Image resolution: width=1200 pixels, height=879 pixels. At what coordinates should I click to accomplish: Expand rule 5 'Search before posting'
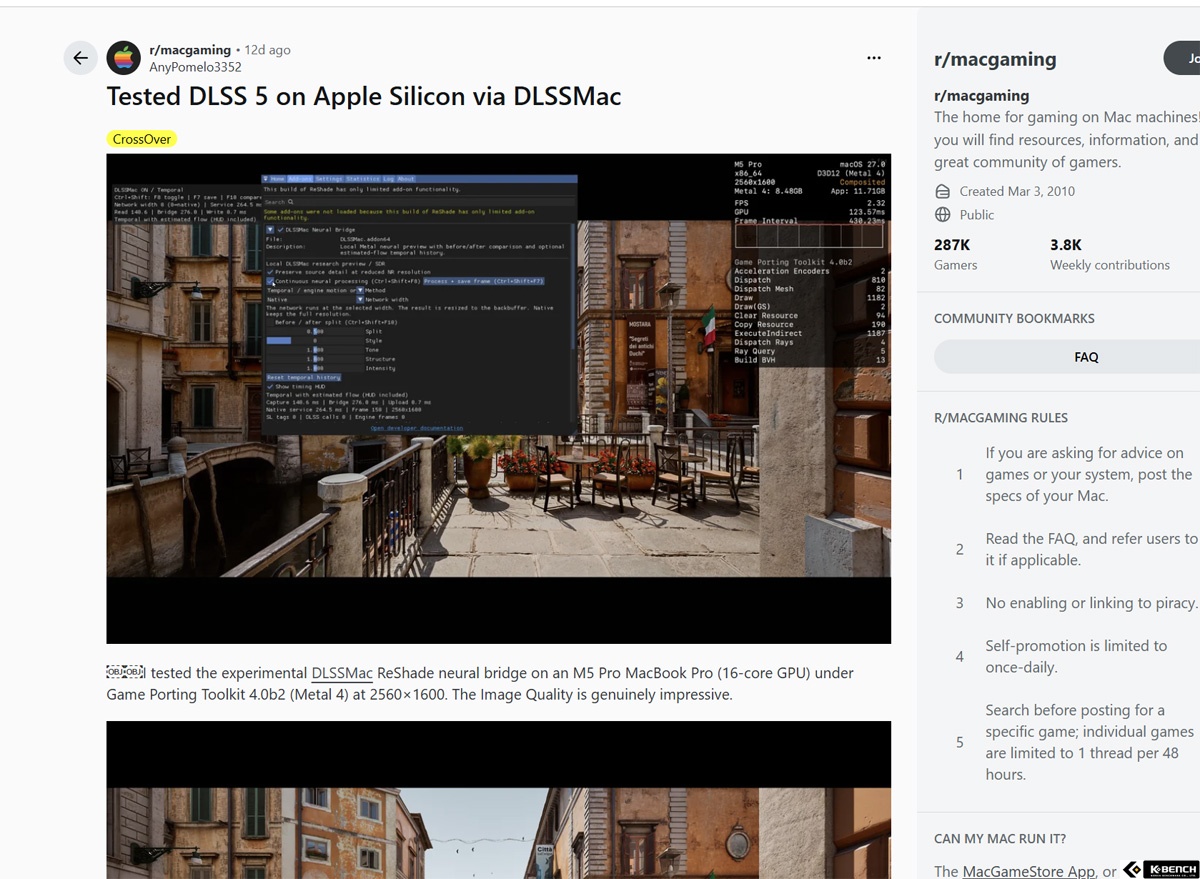pyautogui.click(x=1067, y=742)
